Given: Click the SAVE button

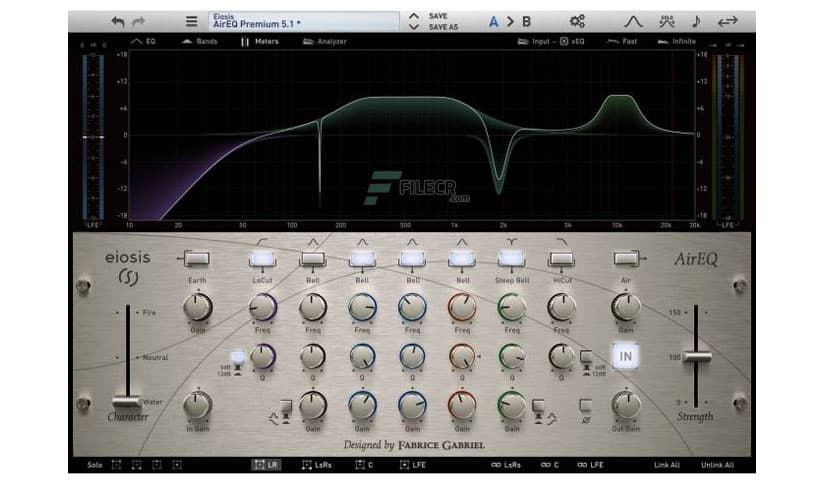Looking at the screenshot, I should (438, 16).
